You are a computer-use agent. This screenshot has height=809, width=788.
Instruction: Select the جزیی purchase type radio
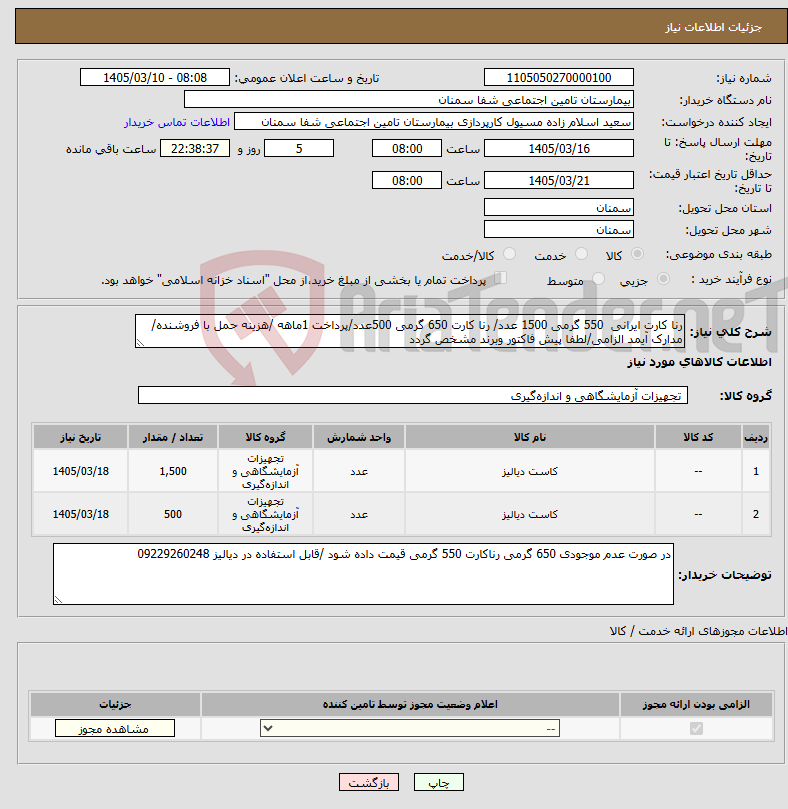pyautogui.click(x=663, y=279)
